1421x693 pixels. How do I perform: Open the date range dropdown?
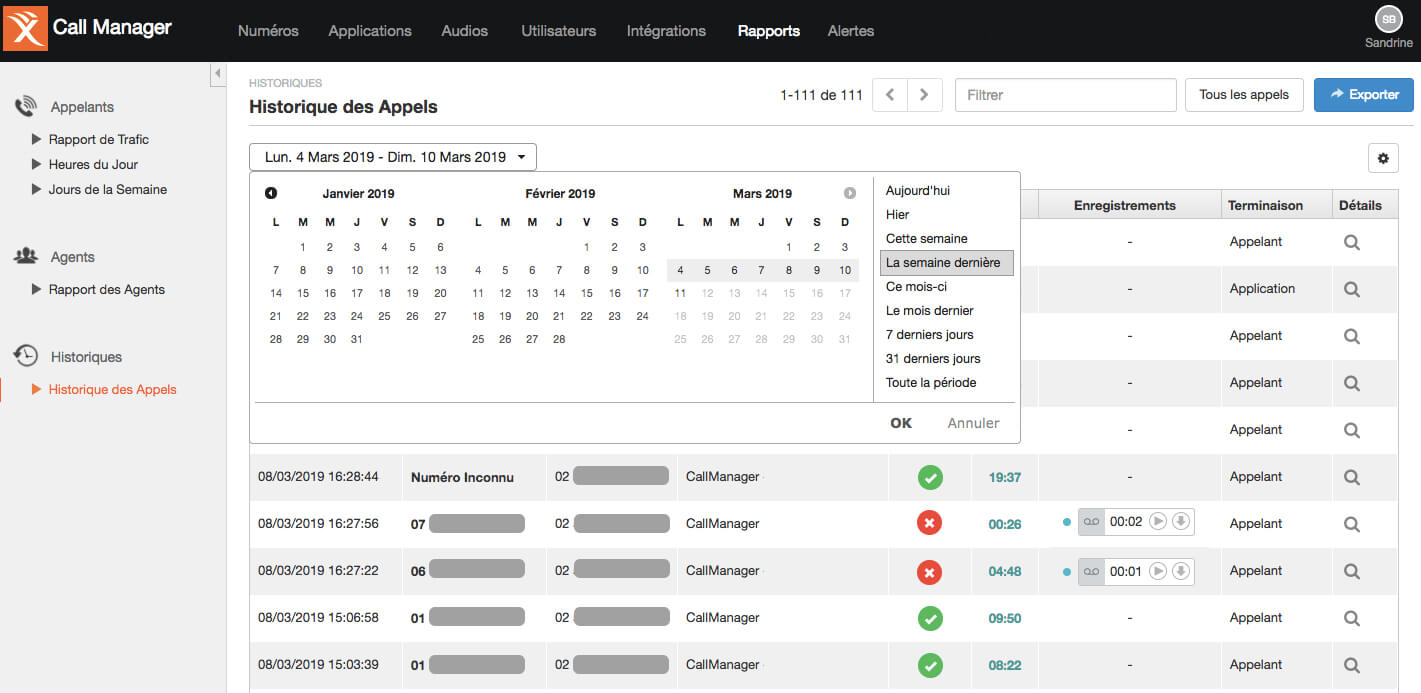tap(393, 157)
